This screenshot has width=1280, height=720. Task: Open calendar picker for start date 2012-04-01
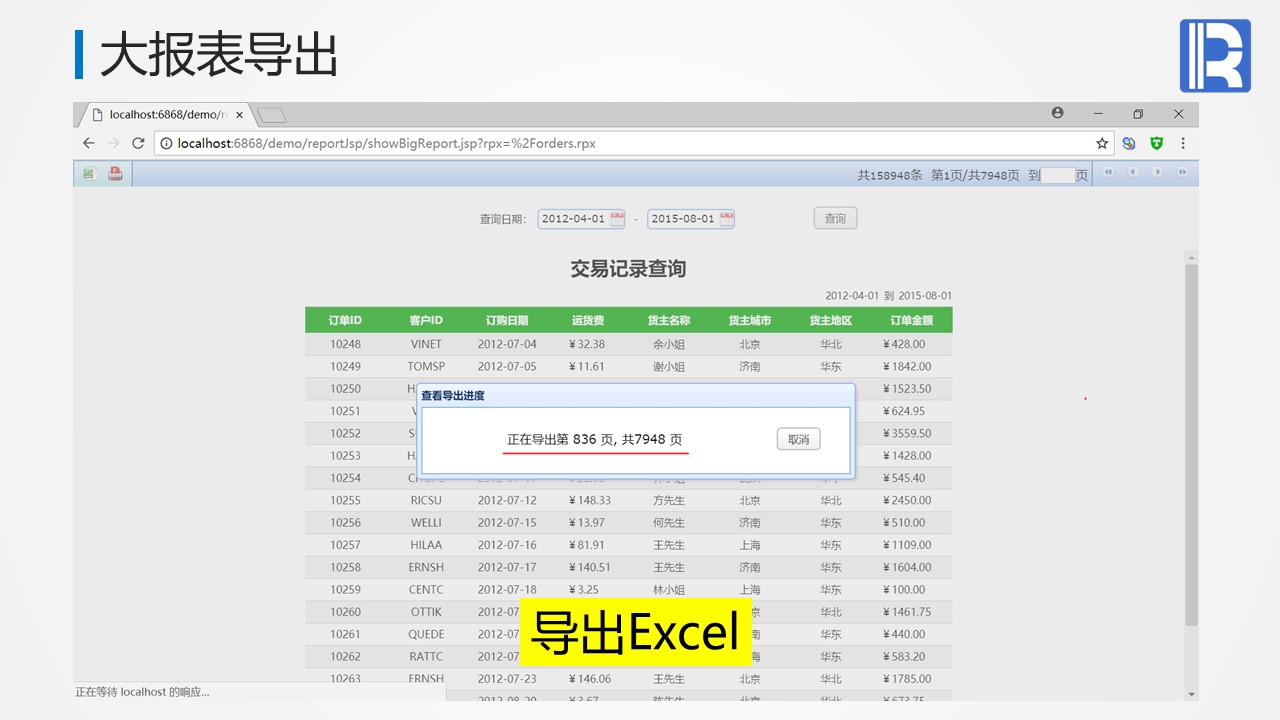(617, 218)
